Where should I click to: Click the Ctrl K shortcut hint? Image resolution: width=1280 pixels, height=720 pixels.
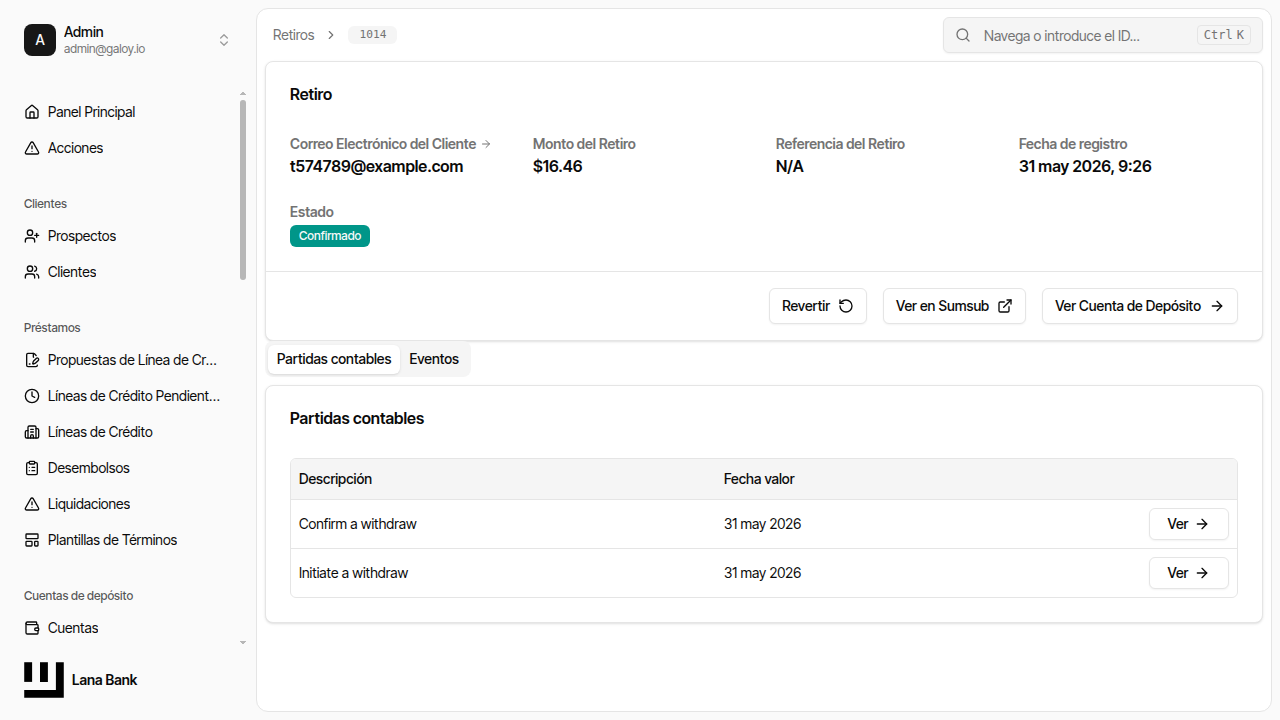point(1224,35)
